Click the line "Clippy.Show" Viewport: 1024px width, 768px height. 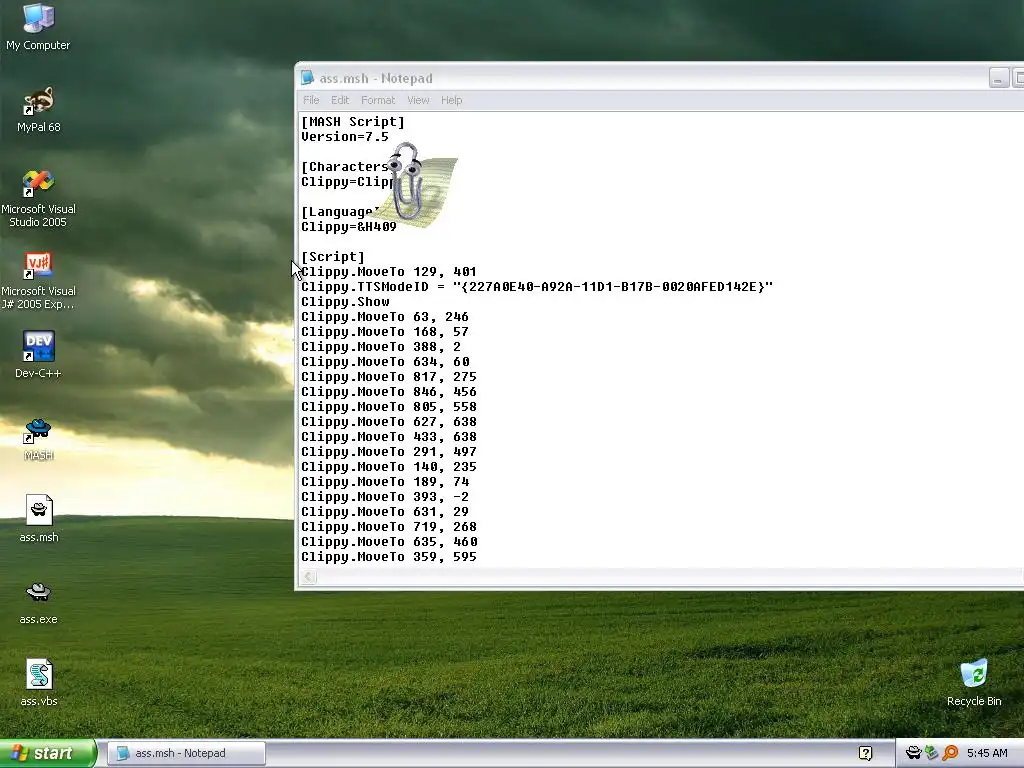pyautogui.click(x=345, y=302)
